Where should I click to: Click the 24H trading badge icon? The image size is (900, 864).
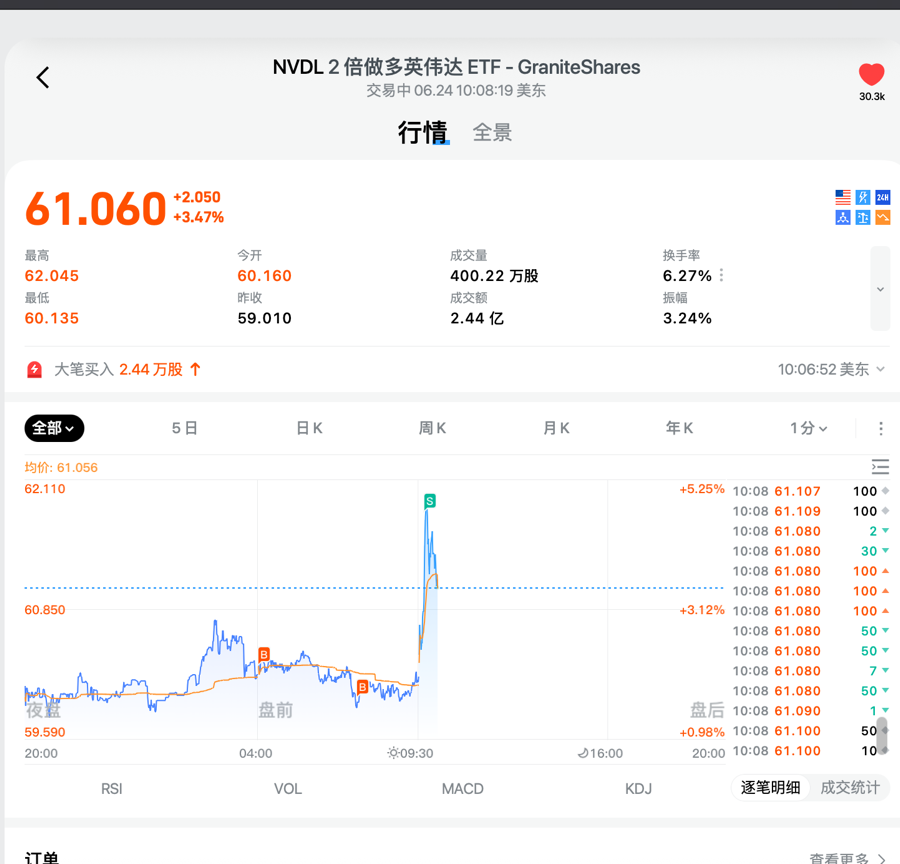883,198
